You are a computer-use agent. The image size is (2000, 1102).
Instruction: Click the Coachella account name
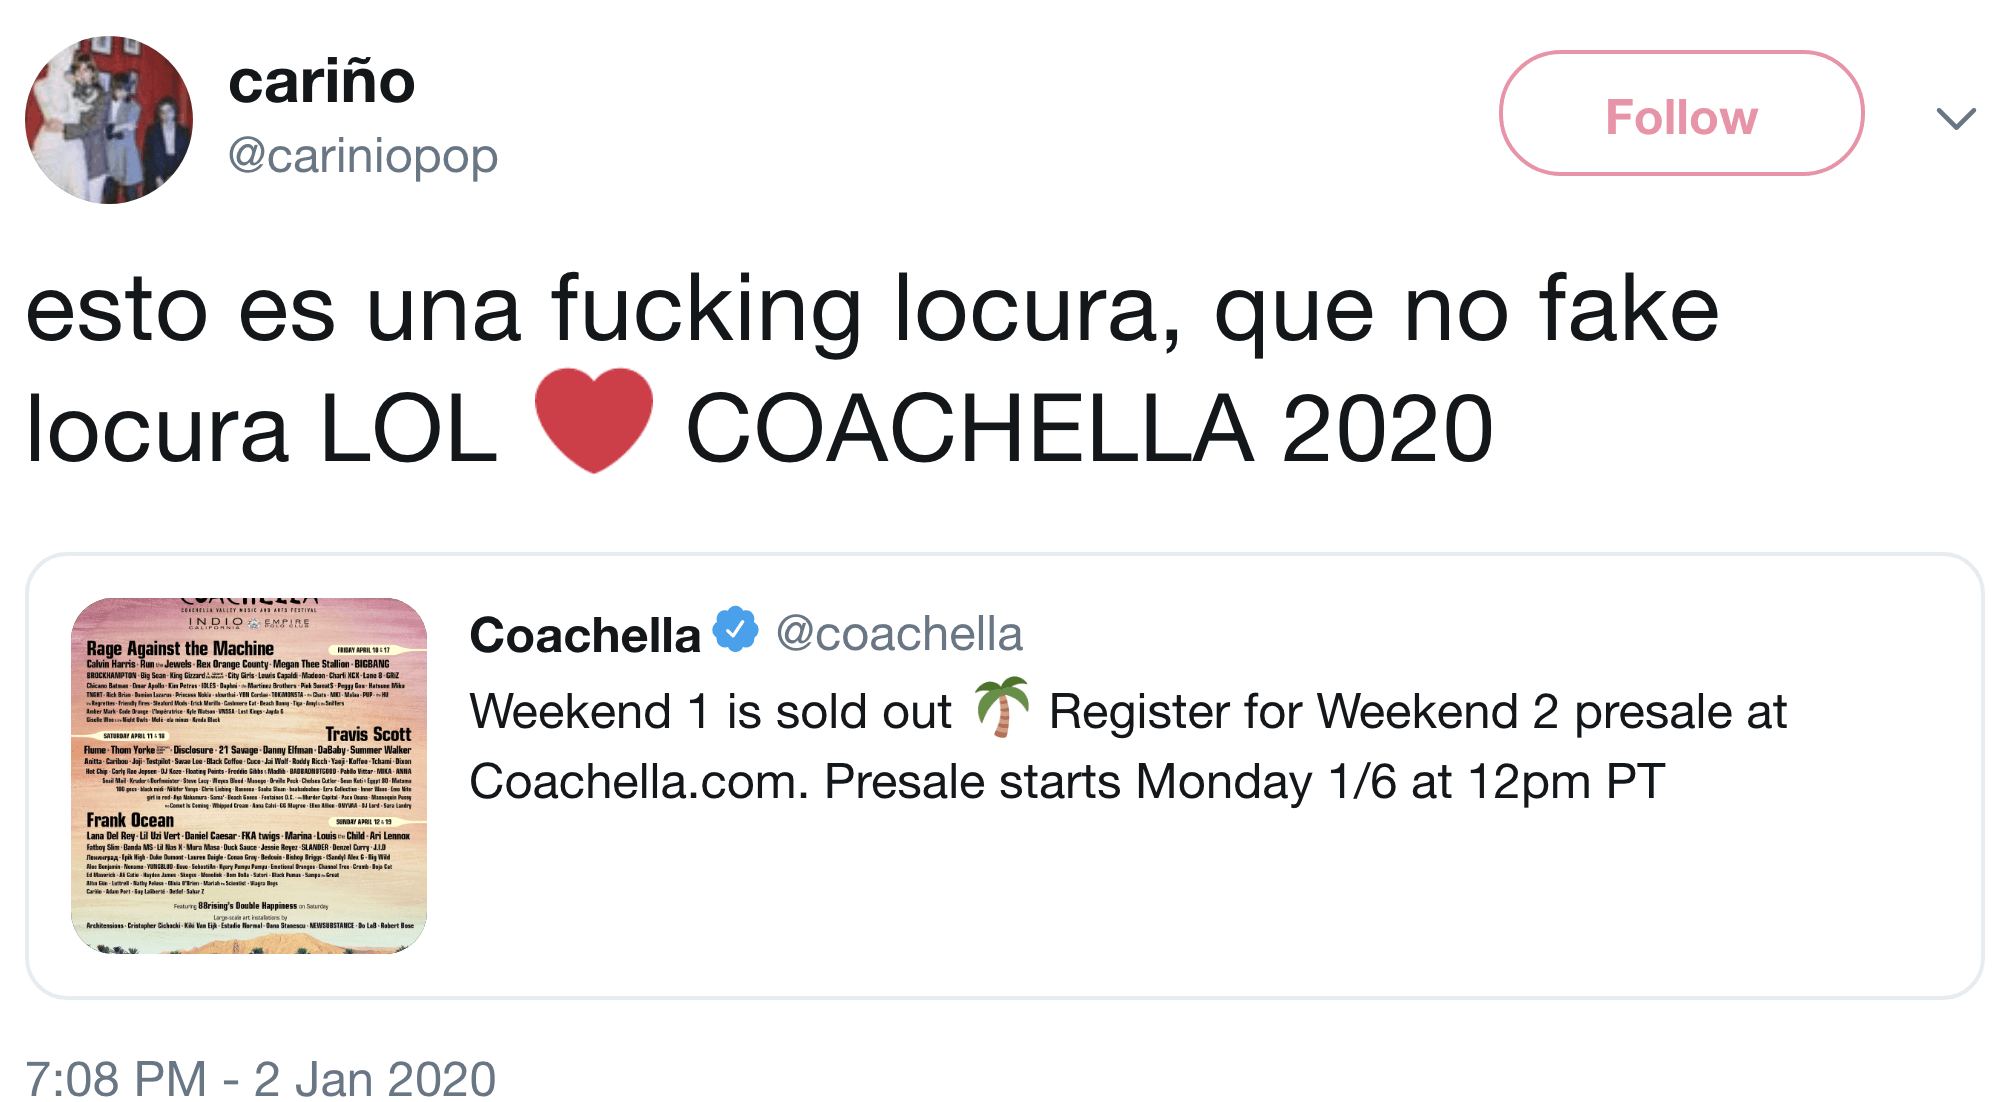pyautogui.click(x=585, y=636)
